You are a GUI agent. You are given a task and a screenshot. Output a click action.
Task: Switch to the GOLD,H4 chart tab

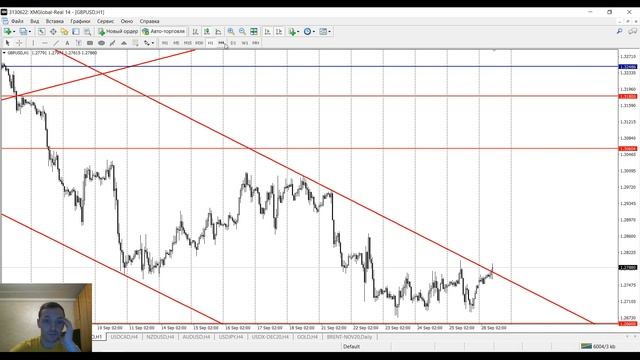click(x=307, y=337)
